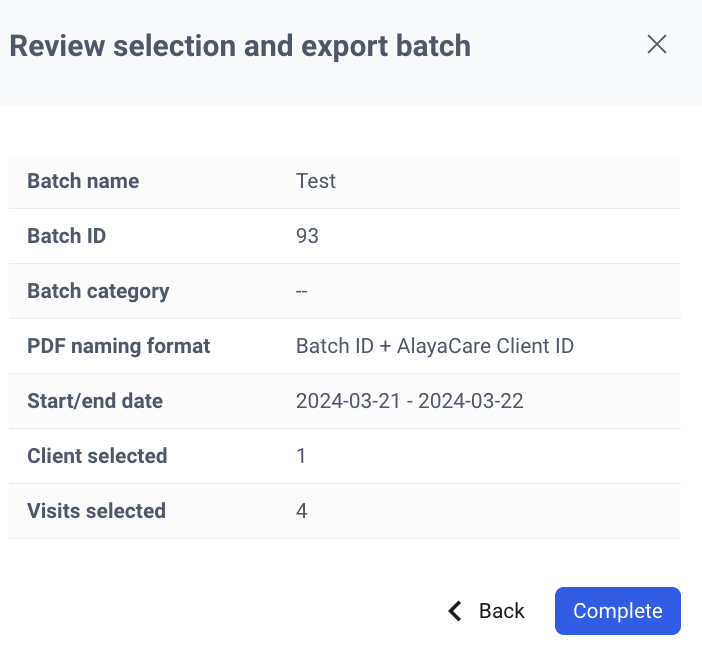Click the left chevron beside Back
The image size is (702, 654).
456,611
